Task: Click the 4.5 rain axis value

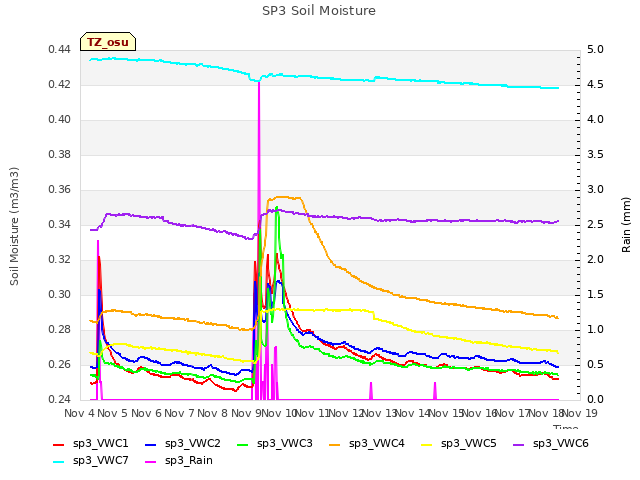Action: point(595,85)
